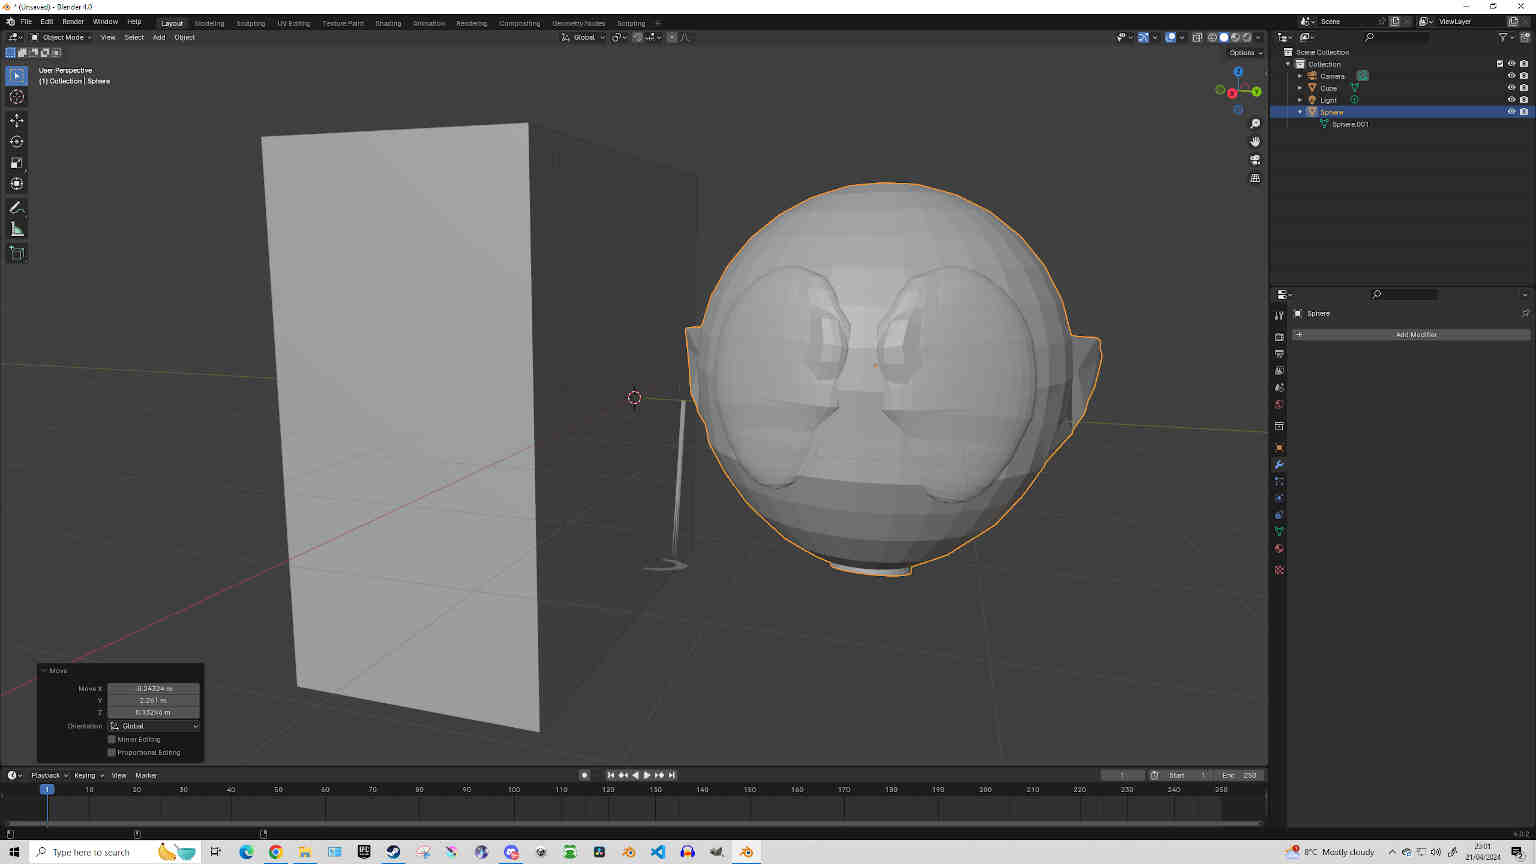The height and width of the screenshot is (864, 1536).
Task: Open the Keying dropdown in timeline
Action: click(88, 775)
